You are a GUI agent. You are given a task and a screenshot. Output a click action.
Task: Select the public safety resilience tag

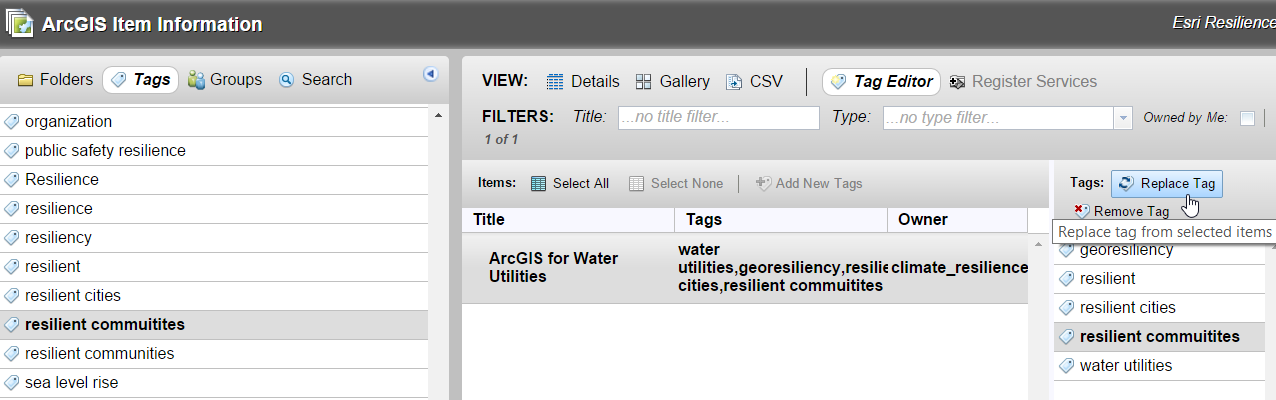[105, 151]
